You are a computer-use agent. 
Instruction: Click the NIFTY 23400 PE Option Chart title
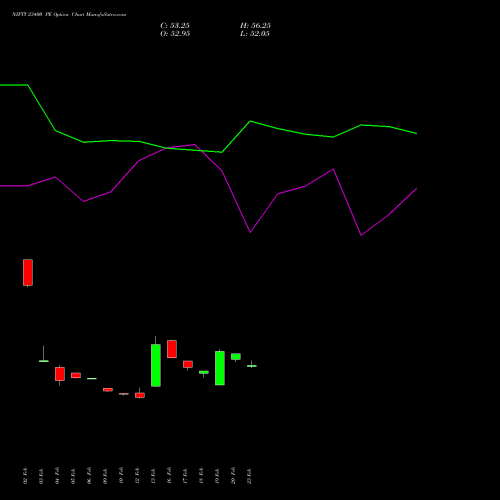point(69,15)
